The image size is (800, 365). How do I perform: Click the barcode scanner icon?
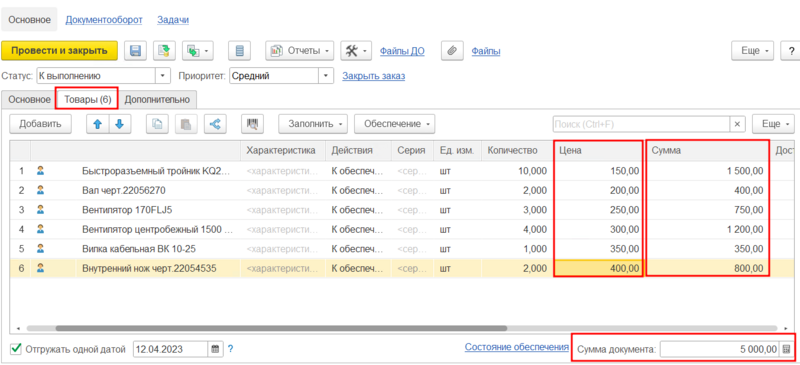pos(253,124)
